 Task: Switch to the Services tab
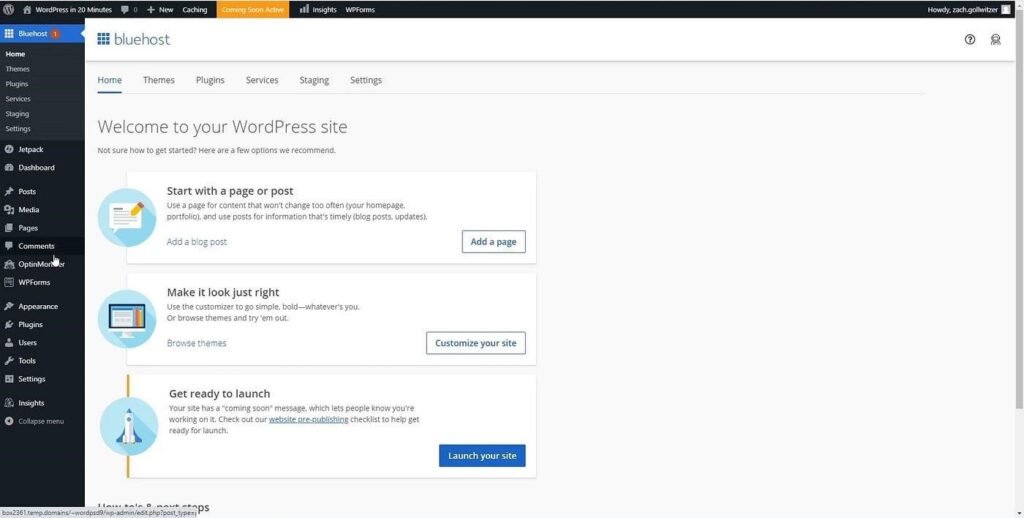(x=262, y=80)
